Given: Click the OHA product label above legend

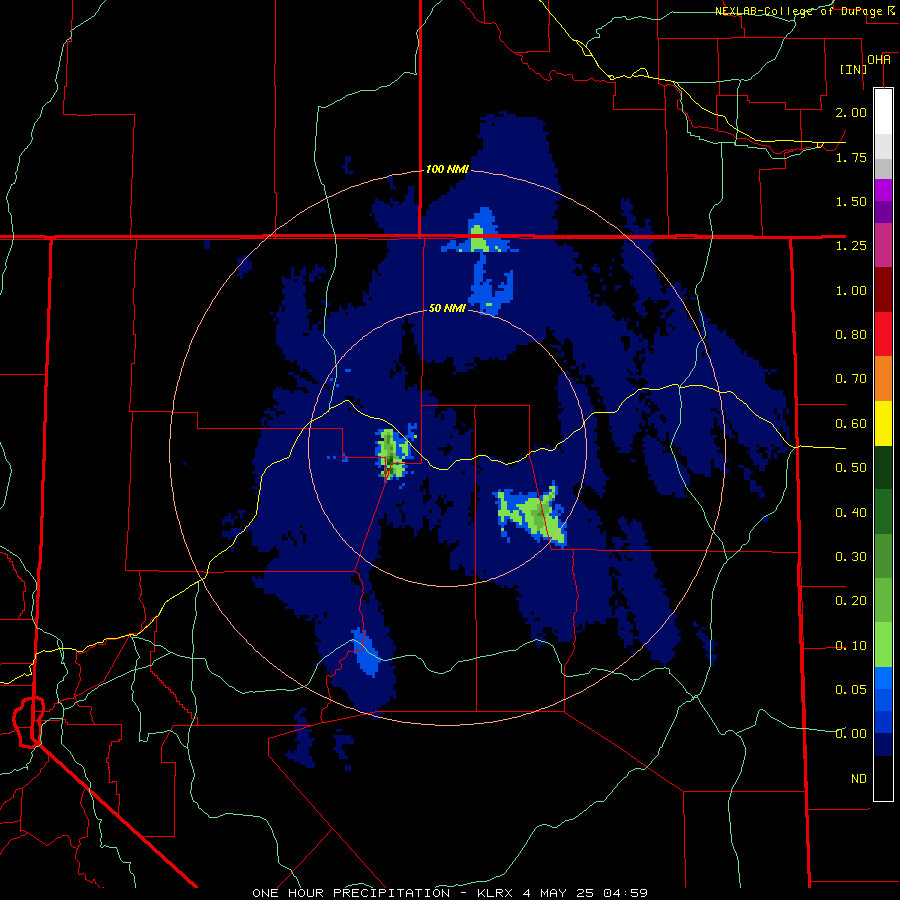Looking at the screenshot, I should pos(879,60).
